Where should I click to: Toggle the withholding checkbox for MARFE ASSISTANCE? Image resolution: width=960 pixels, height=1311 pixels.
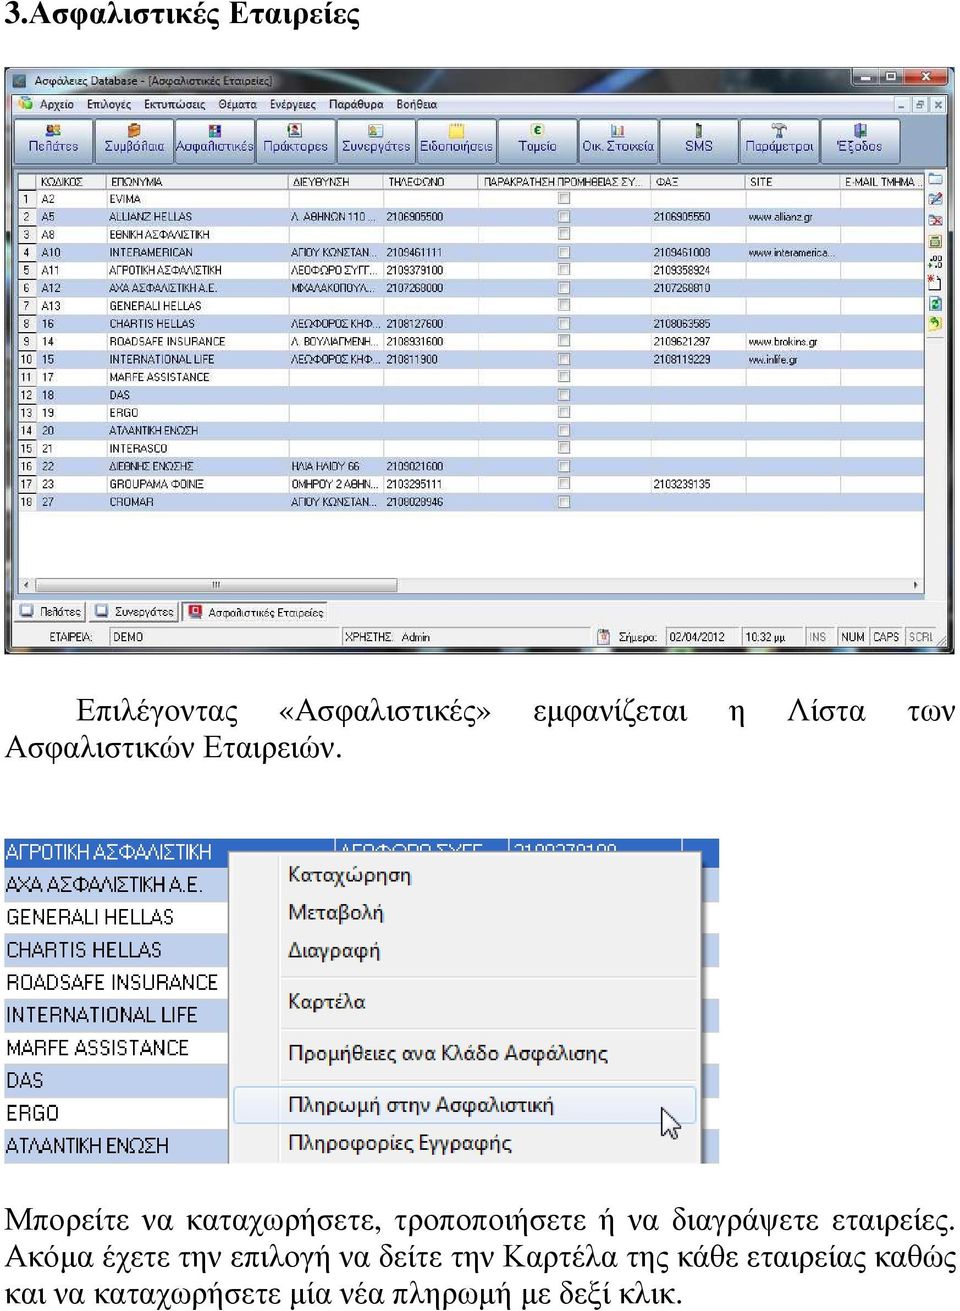(x=564, y=377)
